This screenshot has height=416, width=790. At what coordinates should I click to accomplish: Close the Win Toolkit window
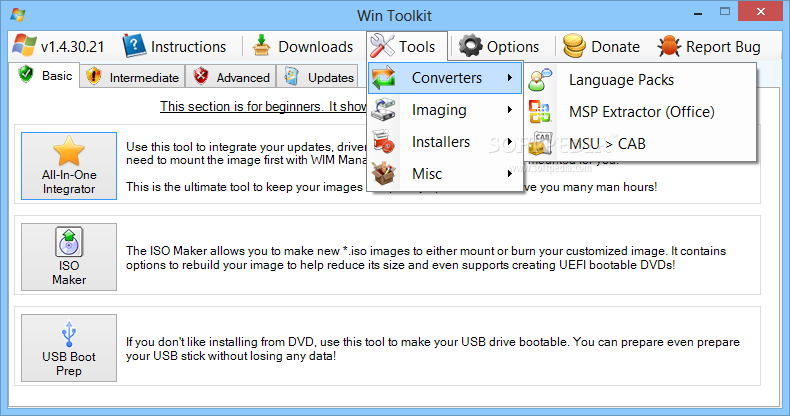761,11
